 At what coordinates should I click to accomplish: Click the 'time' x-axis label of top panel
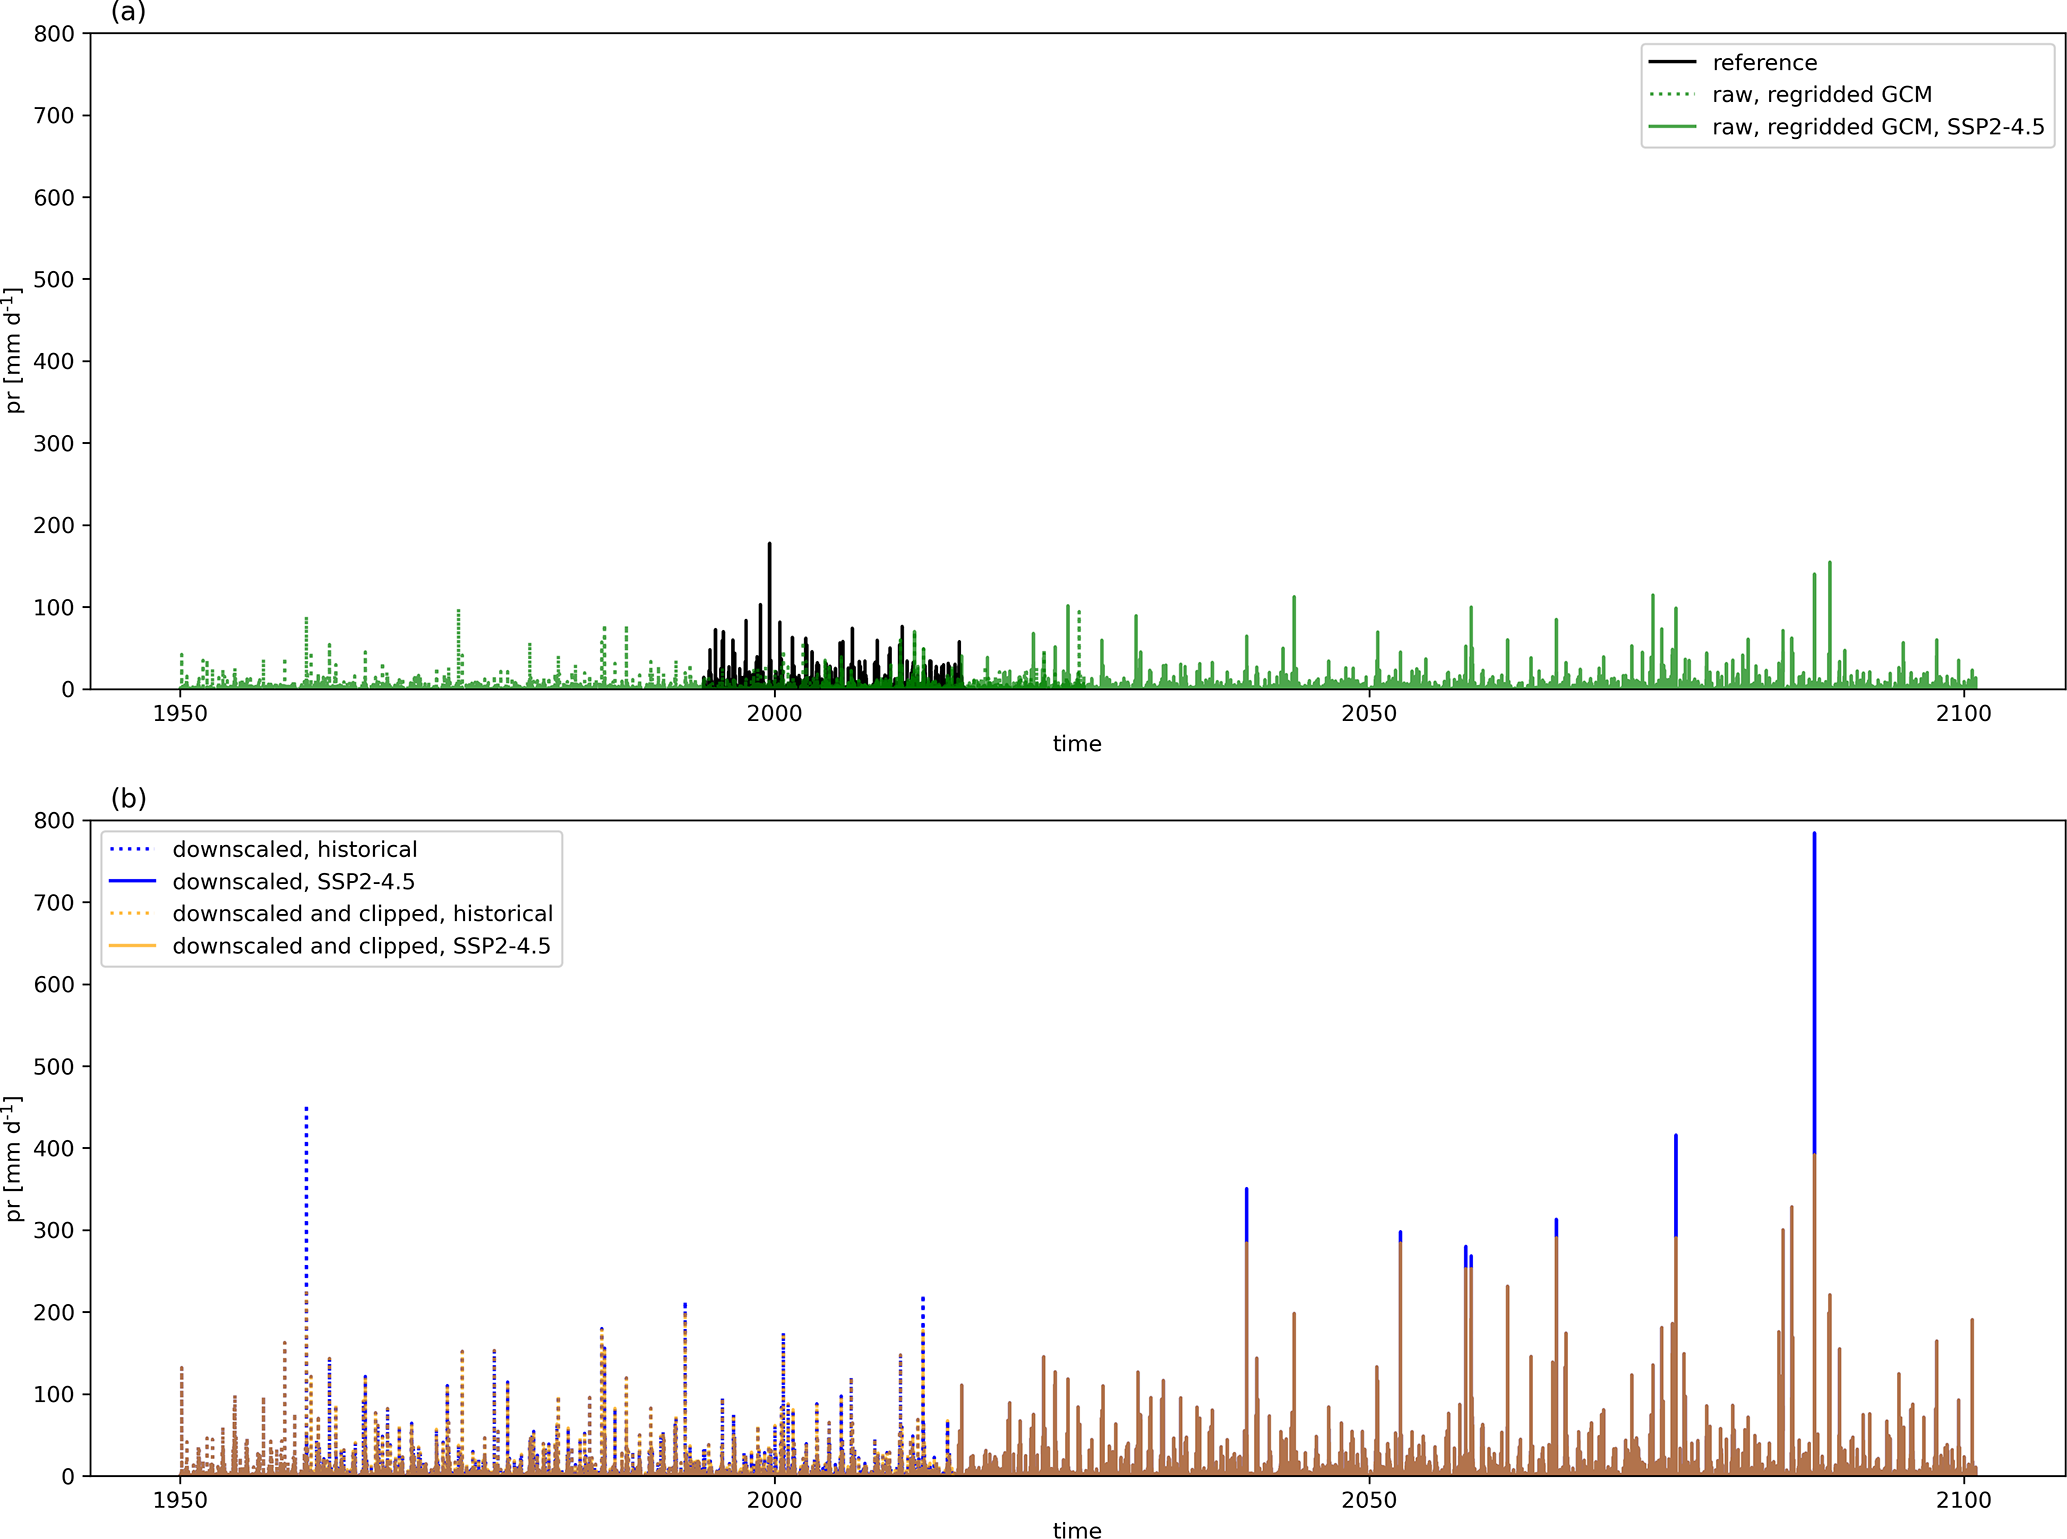[1077, 744]
